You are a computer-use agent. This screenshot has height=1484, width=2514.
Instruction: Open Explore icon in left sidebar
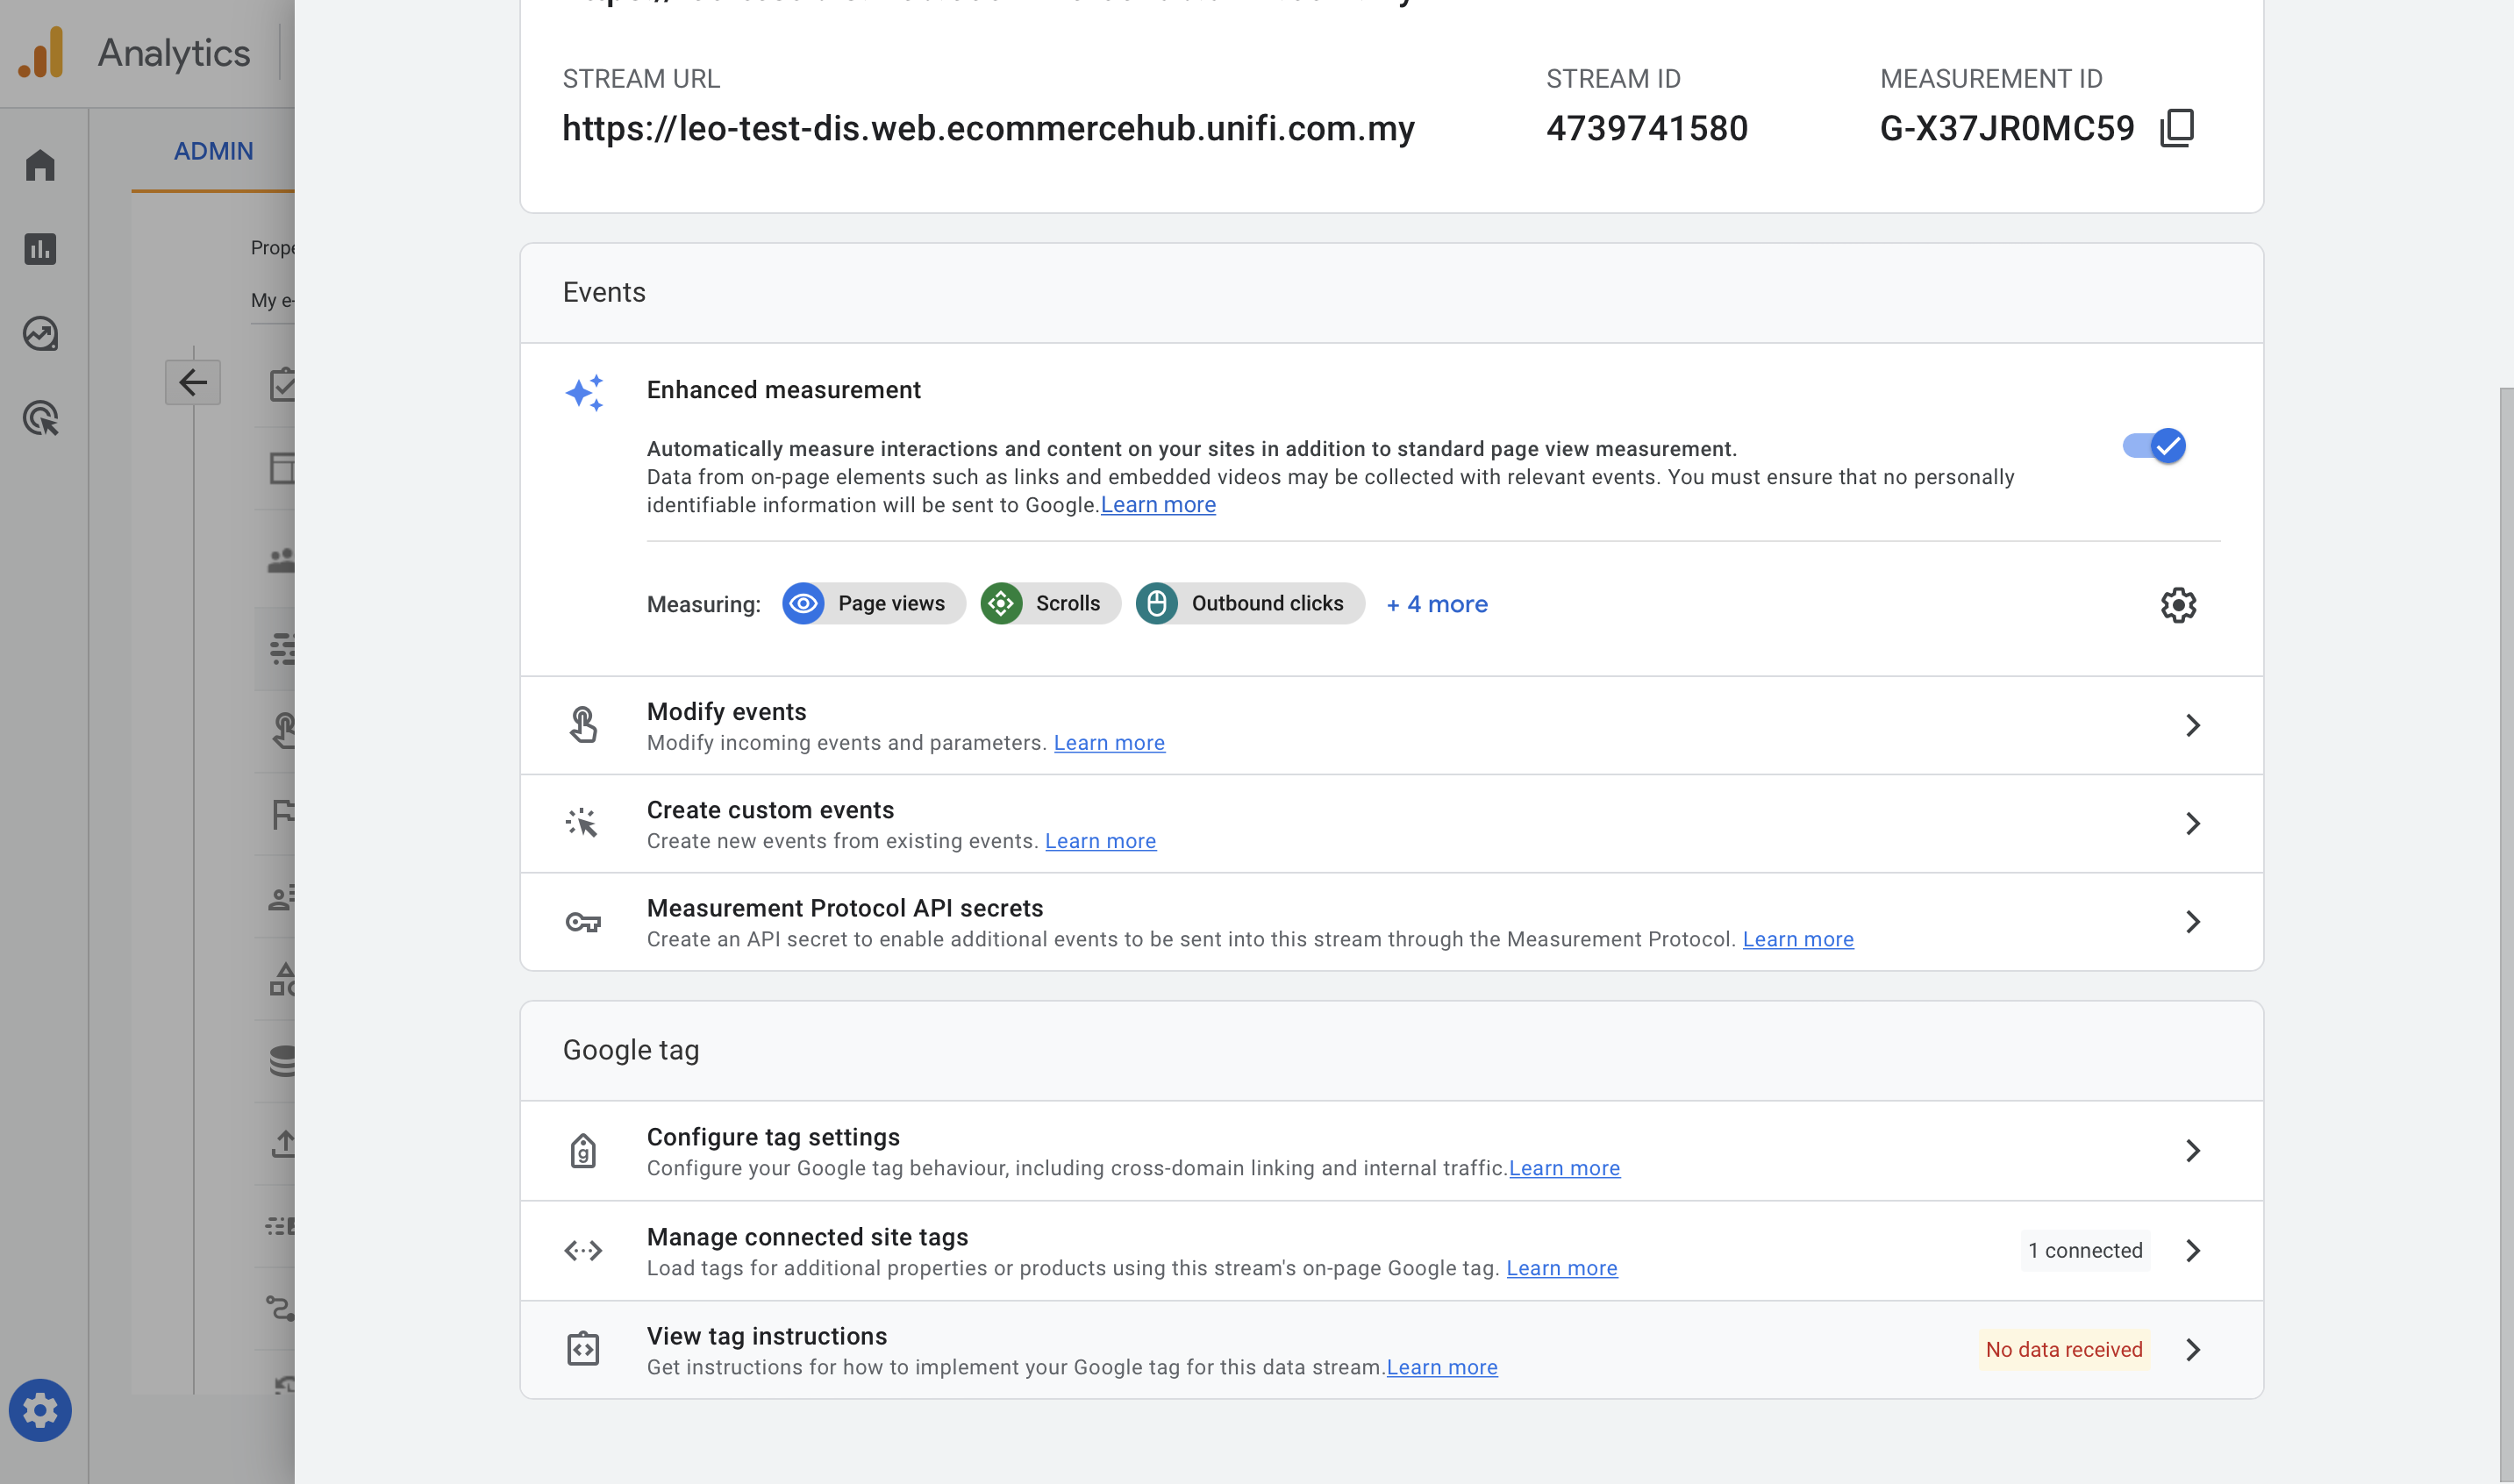pyautogui.click(x=40, y=334)
